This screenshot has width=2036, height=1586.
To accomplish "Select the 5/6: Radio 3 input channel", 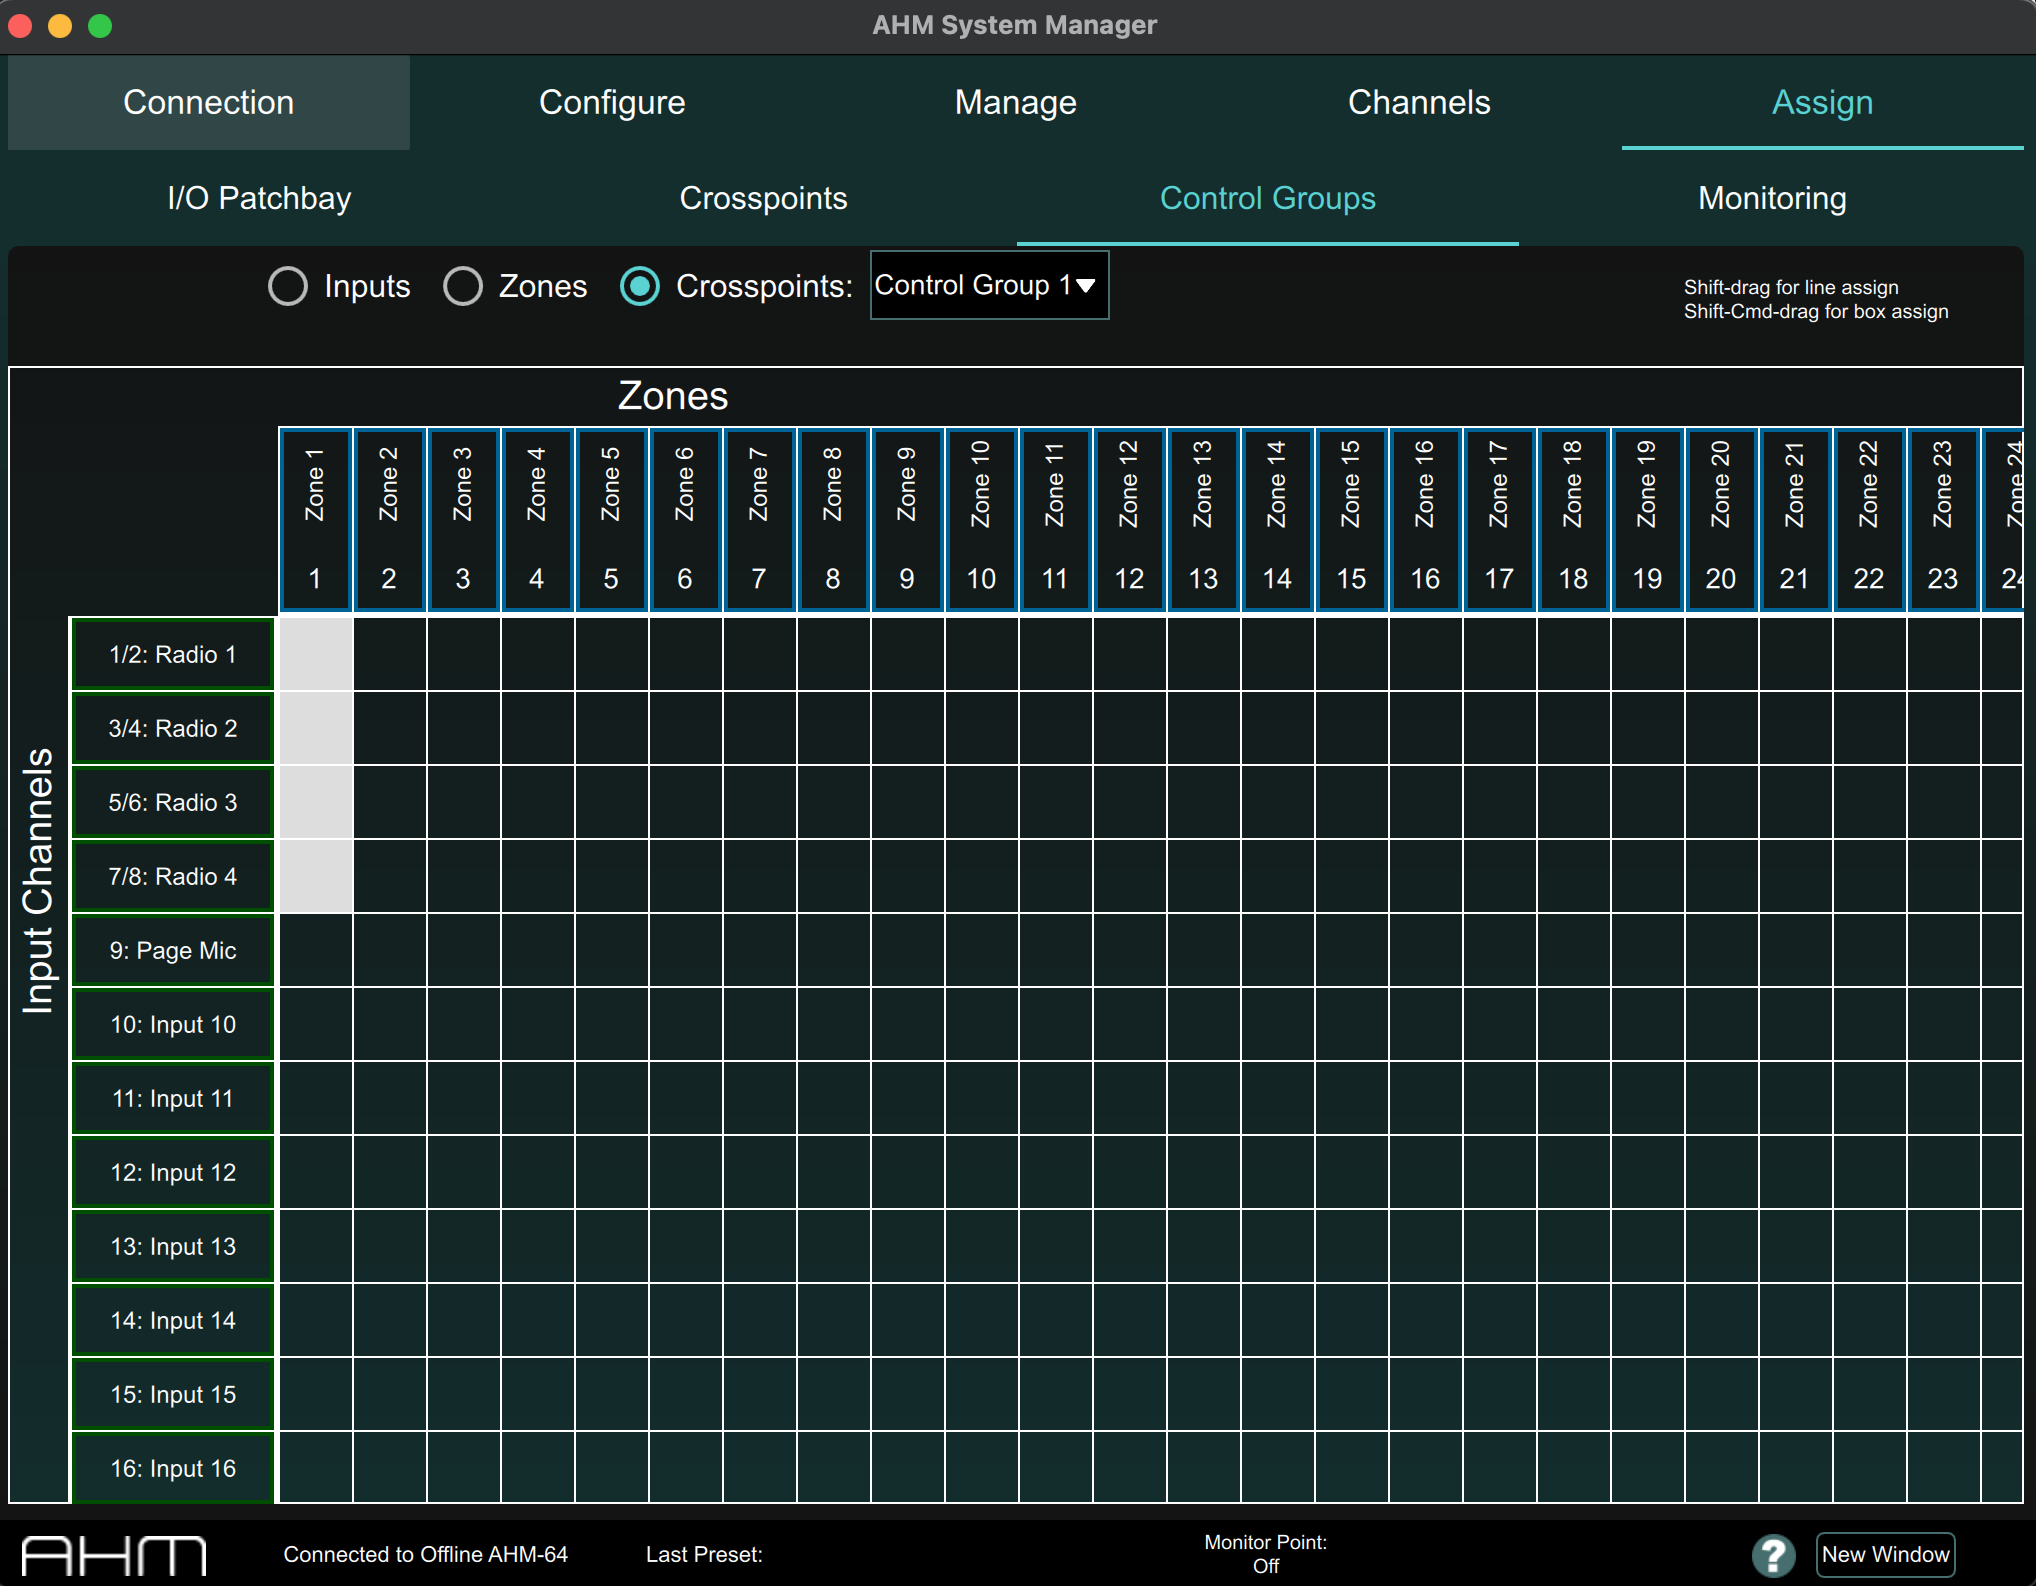I will click(173, 802).
